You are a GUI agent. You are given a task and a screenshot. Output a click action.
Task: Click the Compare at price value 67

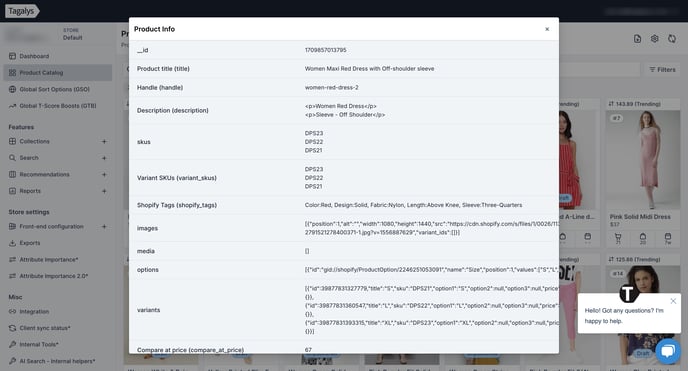pyautogui.click(x=308, y=350)
